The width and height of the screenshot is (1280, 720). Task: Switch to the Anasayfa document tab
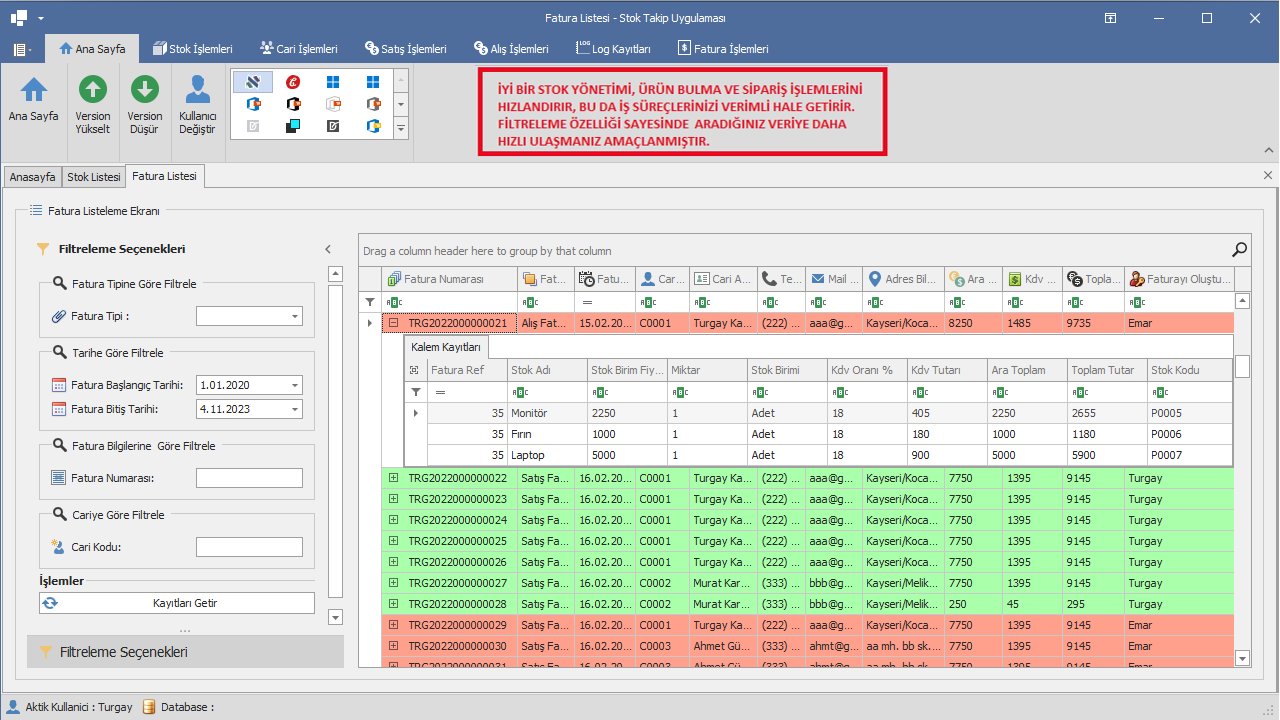click(x=32, y=177)
